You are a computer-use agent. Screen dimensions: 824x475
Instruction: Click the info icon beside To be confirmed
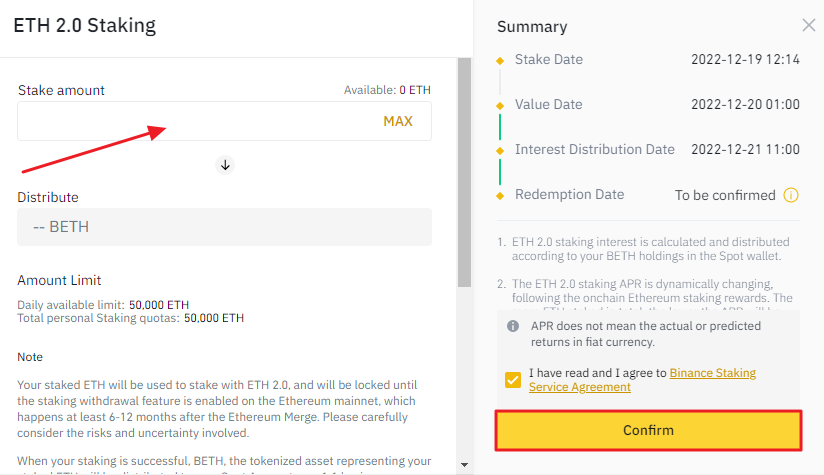tap(791, 195)
